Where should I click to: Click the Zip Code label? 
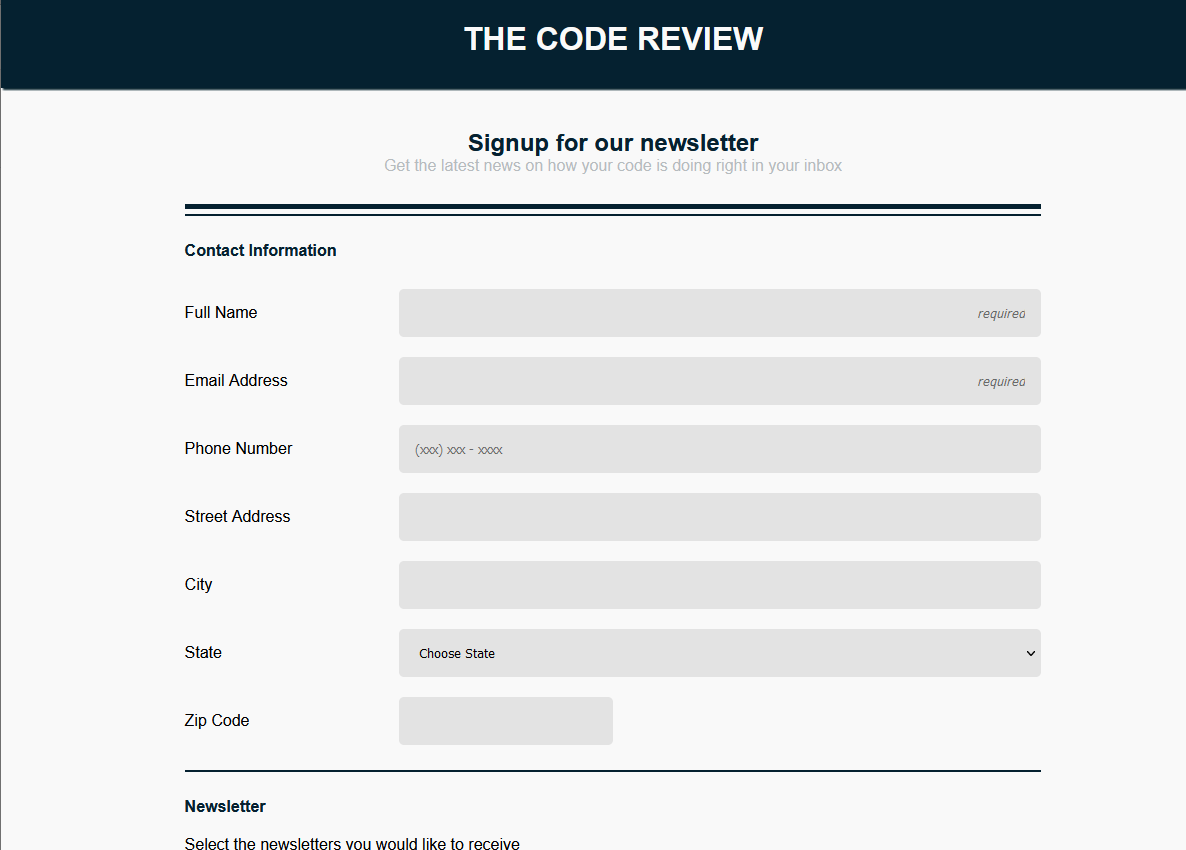217,720
